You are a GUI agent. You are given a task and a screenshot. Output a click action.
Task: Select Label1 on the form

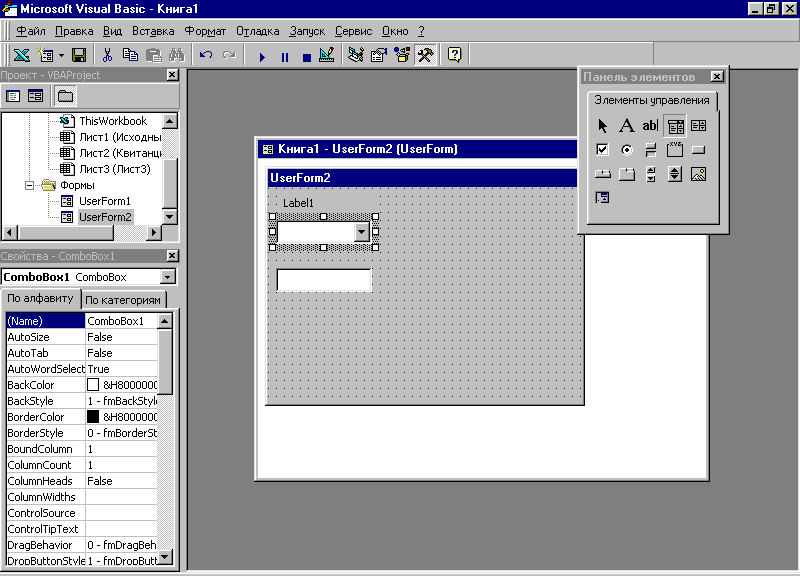click(x=298, y=203)
